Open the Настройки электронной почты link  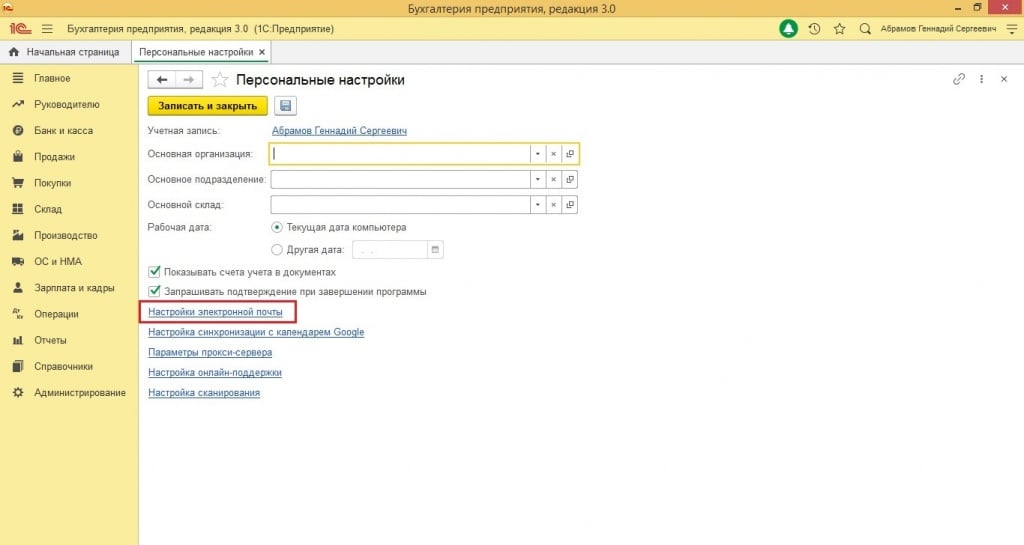point(216,312)
